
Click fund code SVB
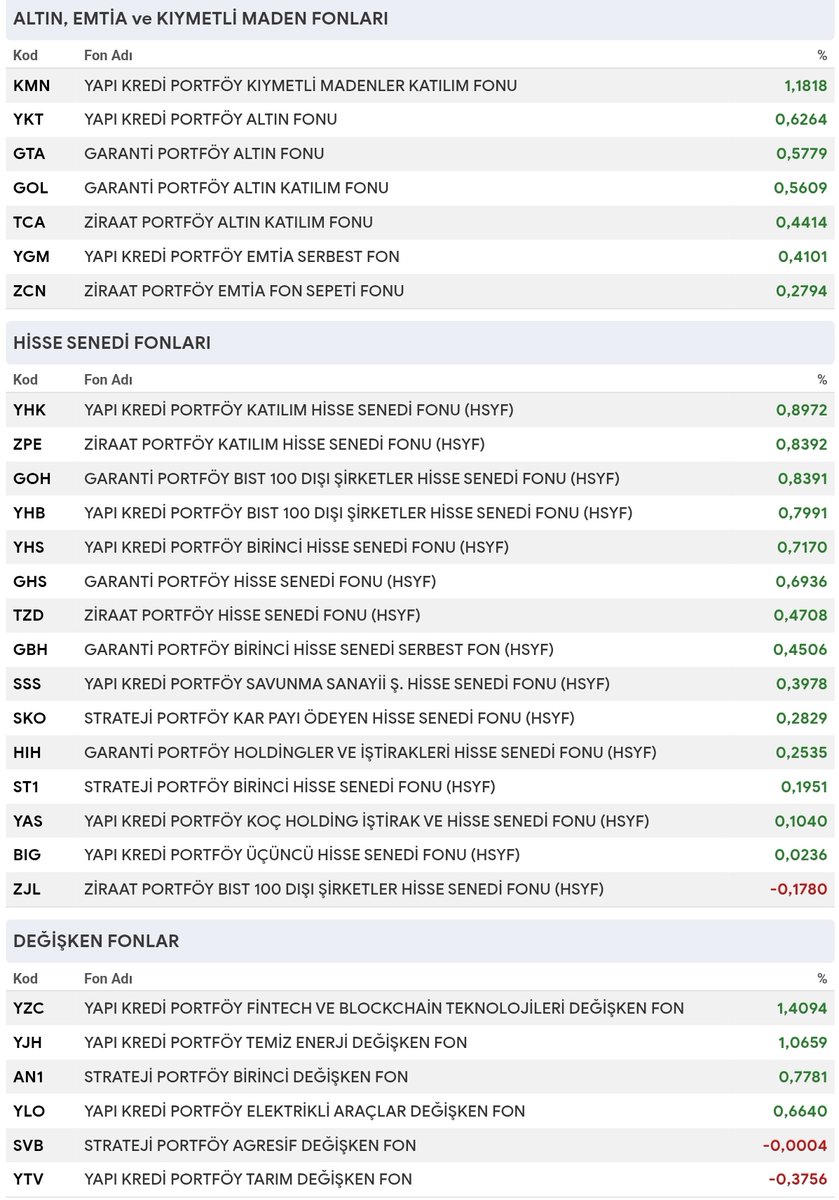[x=29, y=1145]
